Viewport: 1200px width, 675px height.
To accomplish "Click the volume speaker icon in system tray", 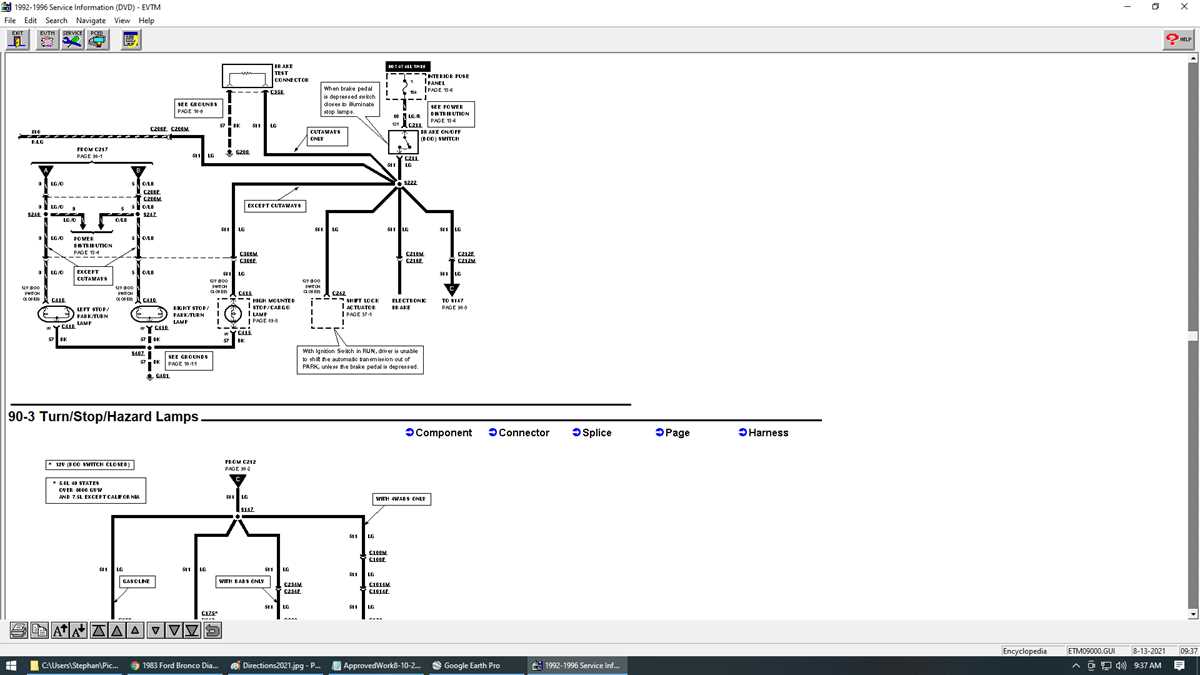I will point(1121,665).
